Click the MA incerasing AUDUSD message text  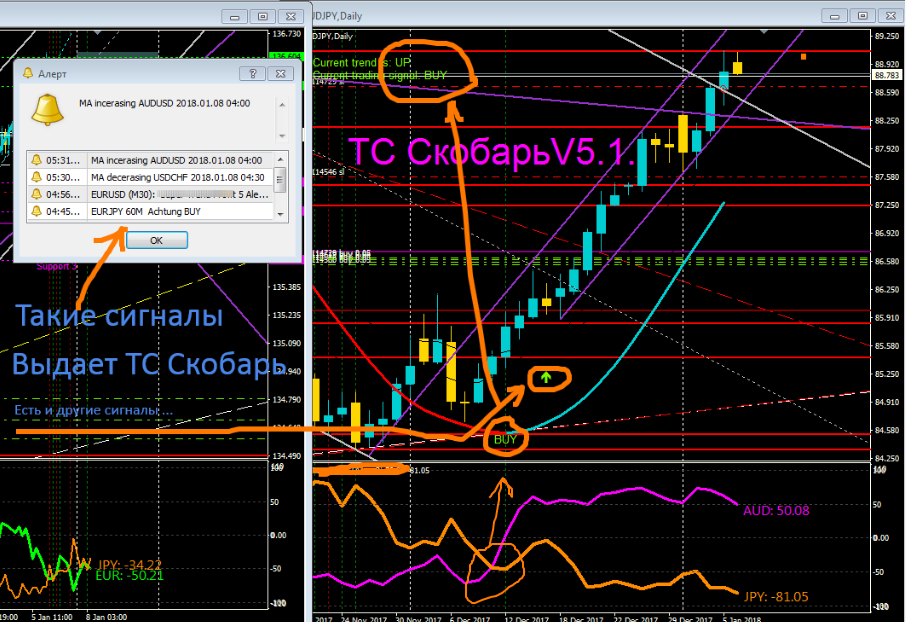coord(165,103)
